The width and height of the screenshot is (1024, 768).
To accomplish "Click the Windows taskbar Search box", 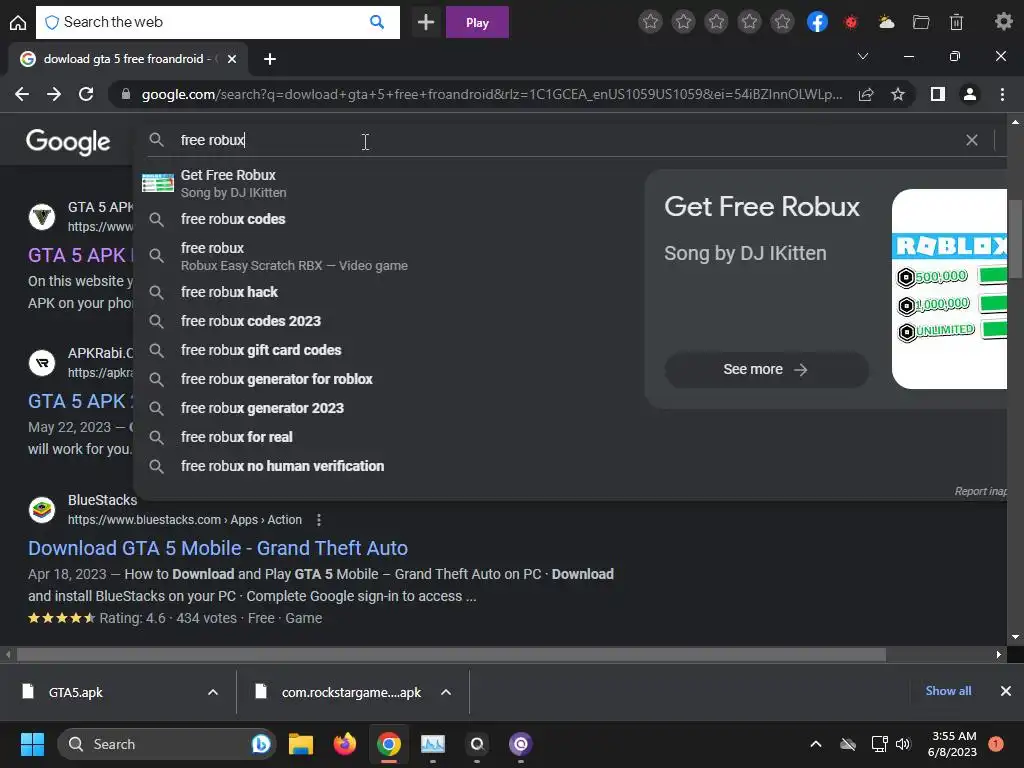I will coord(167,744).
